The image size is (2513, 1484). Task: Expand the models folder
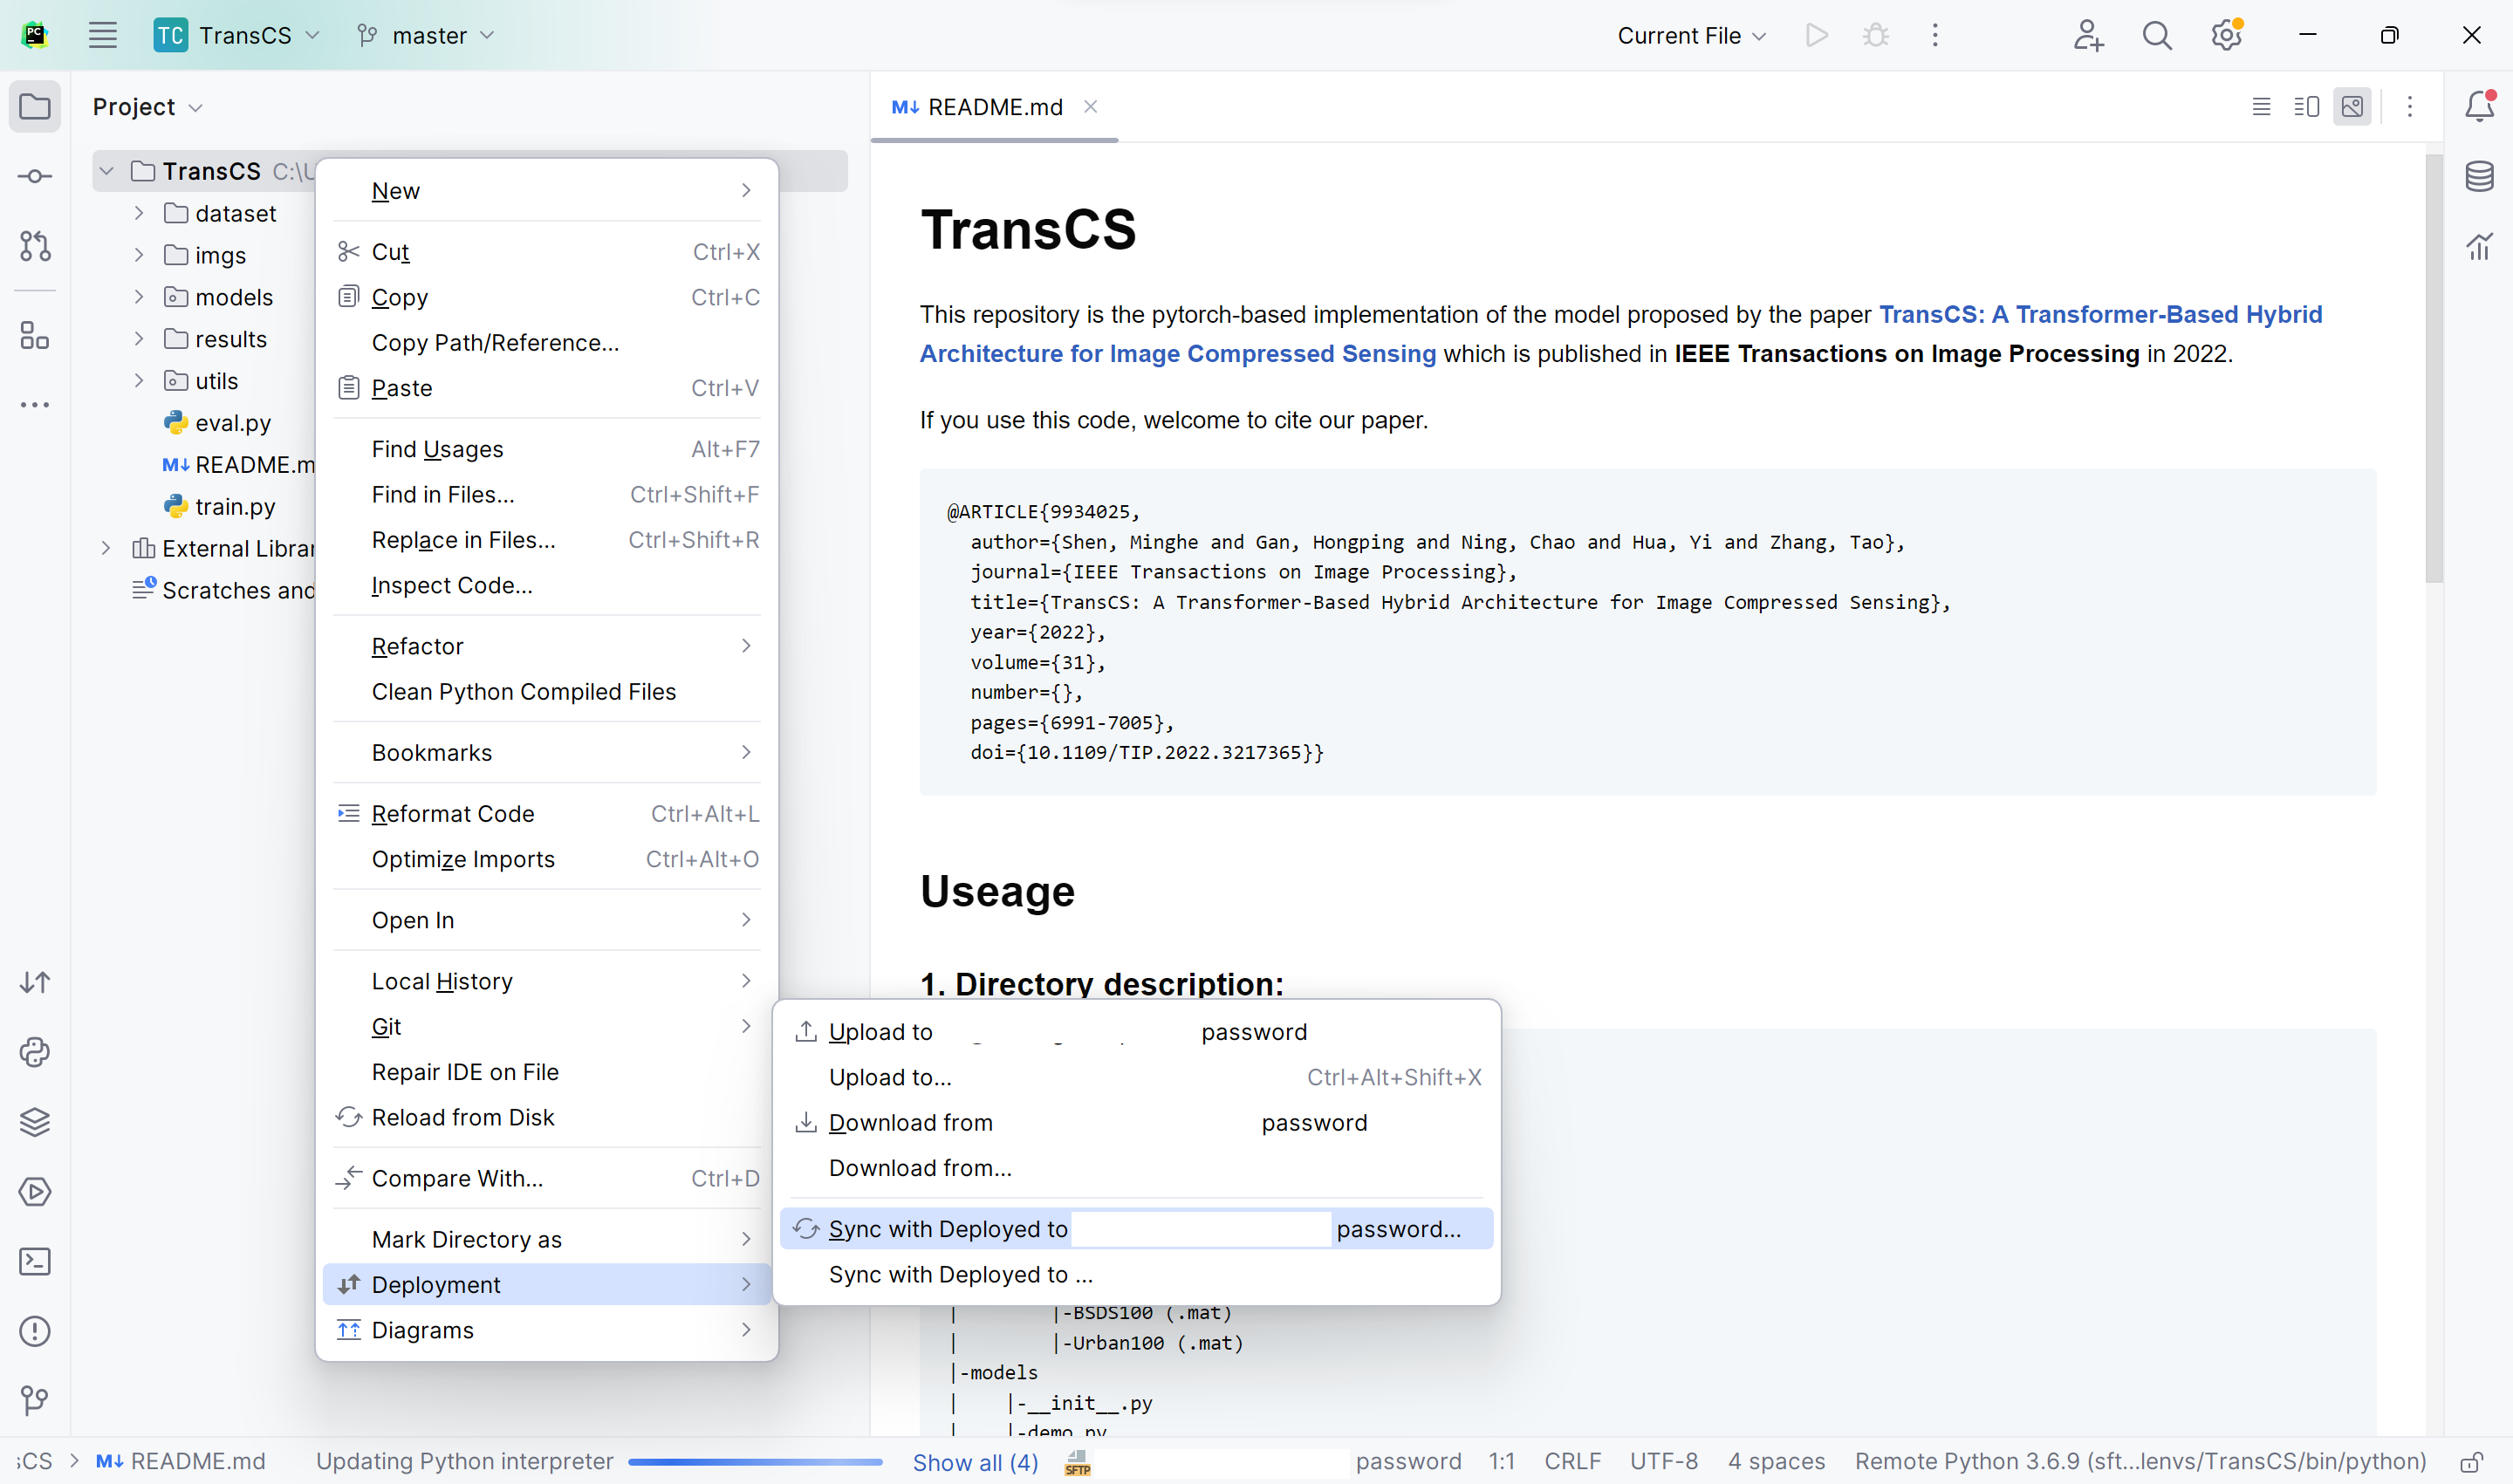[x=139, y=297]
